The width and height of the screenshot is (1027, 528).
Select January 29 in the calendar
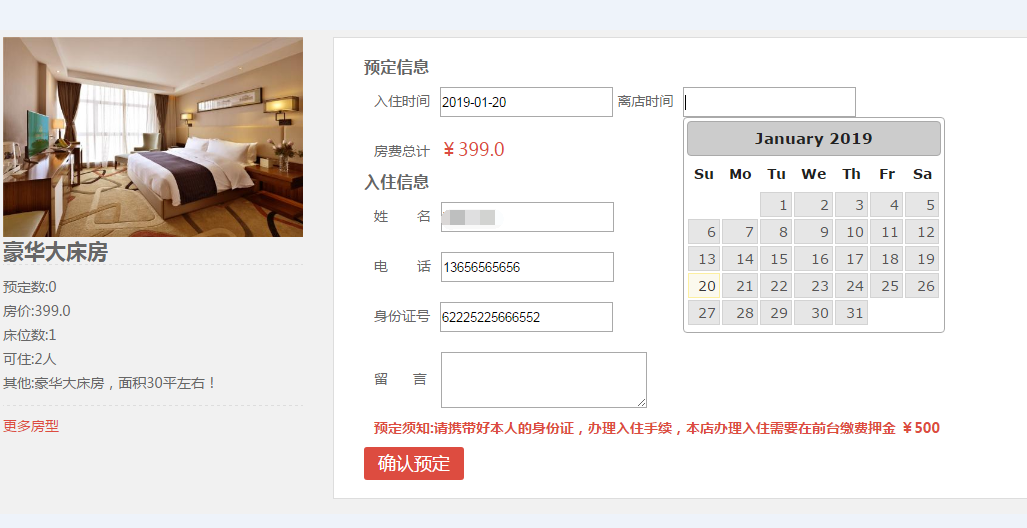776,312
